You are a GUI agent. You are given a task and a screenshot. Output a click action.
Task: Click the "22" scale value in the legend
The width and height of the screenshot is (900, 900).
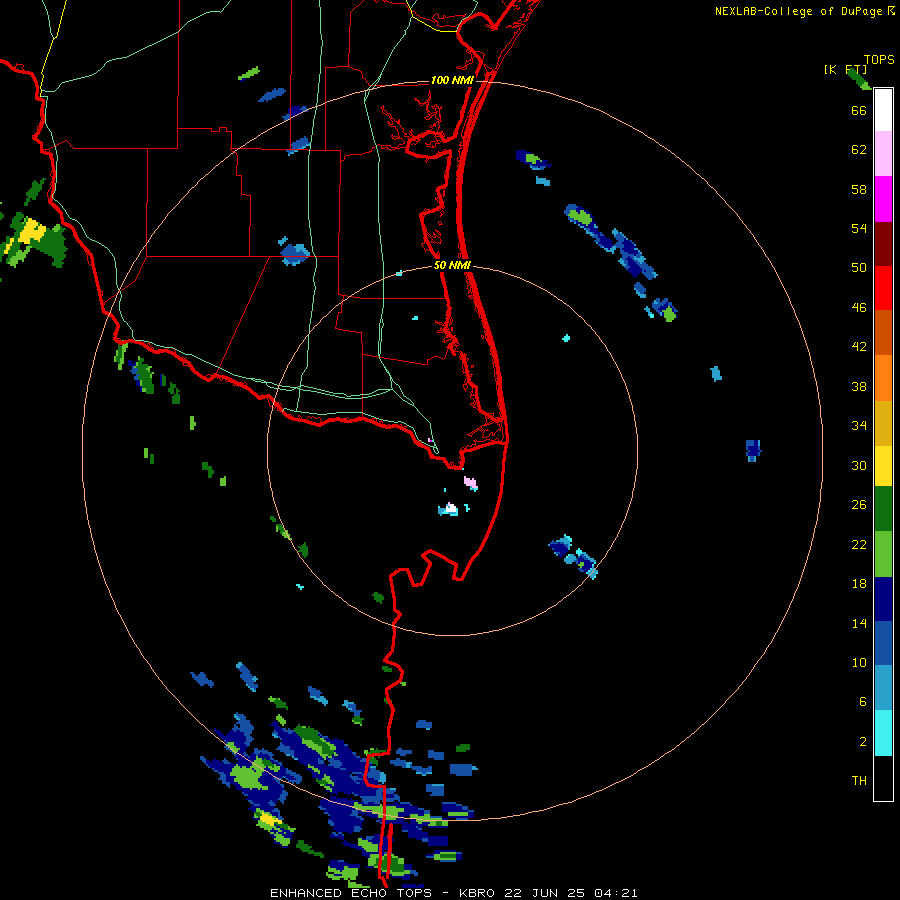859,545
